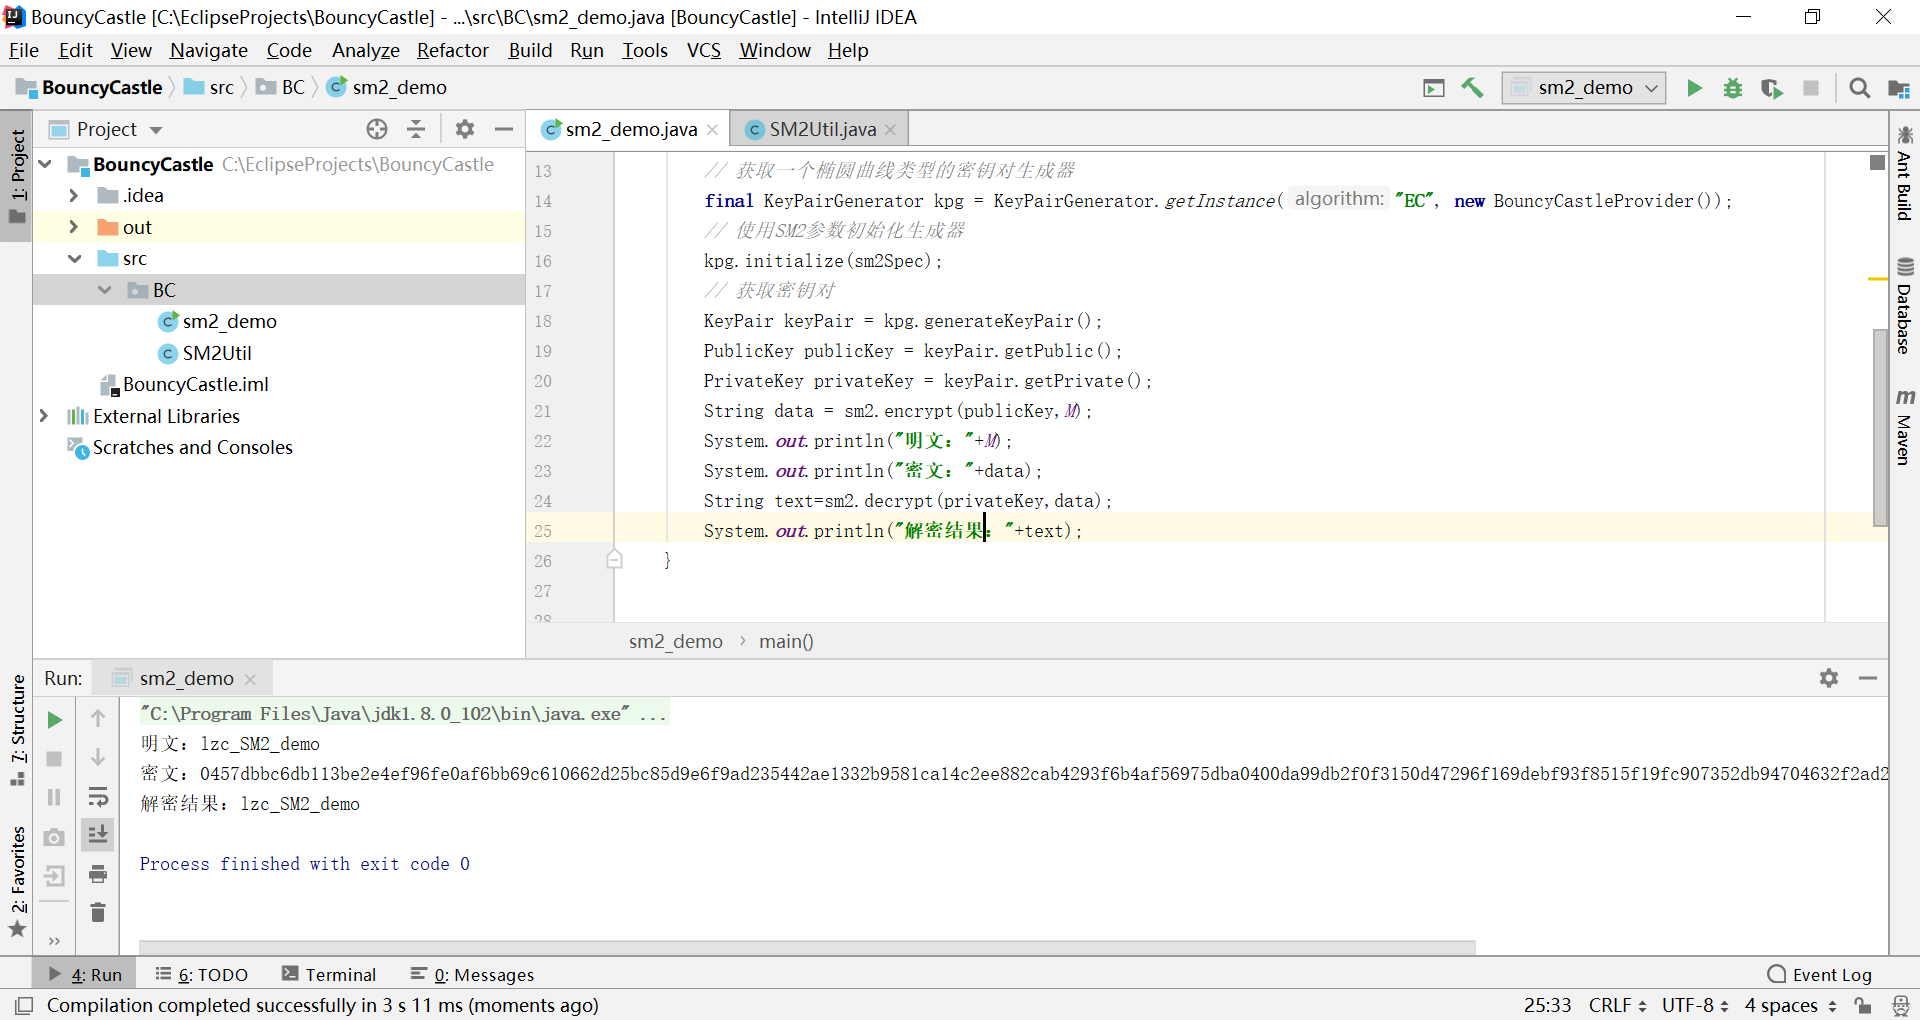This screenshot has width=1920, height=1020.
Task: Open the 0: Messages tool window
Action: [472, 974]
